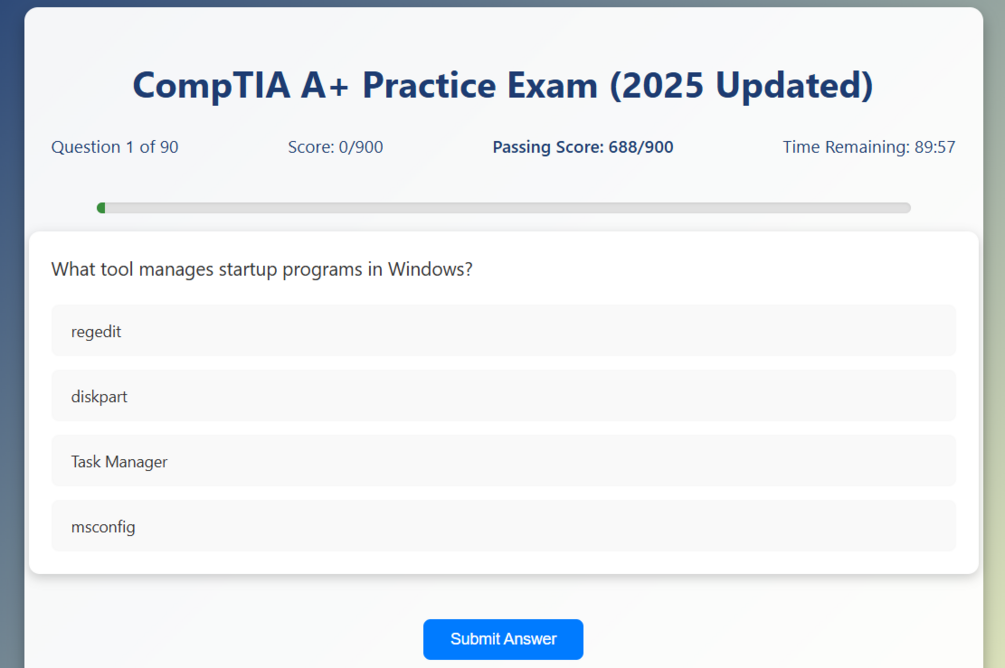Select the msconfig answer option
This screenshot has height=668, width=1005.
click(x=503, y=526)
